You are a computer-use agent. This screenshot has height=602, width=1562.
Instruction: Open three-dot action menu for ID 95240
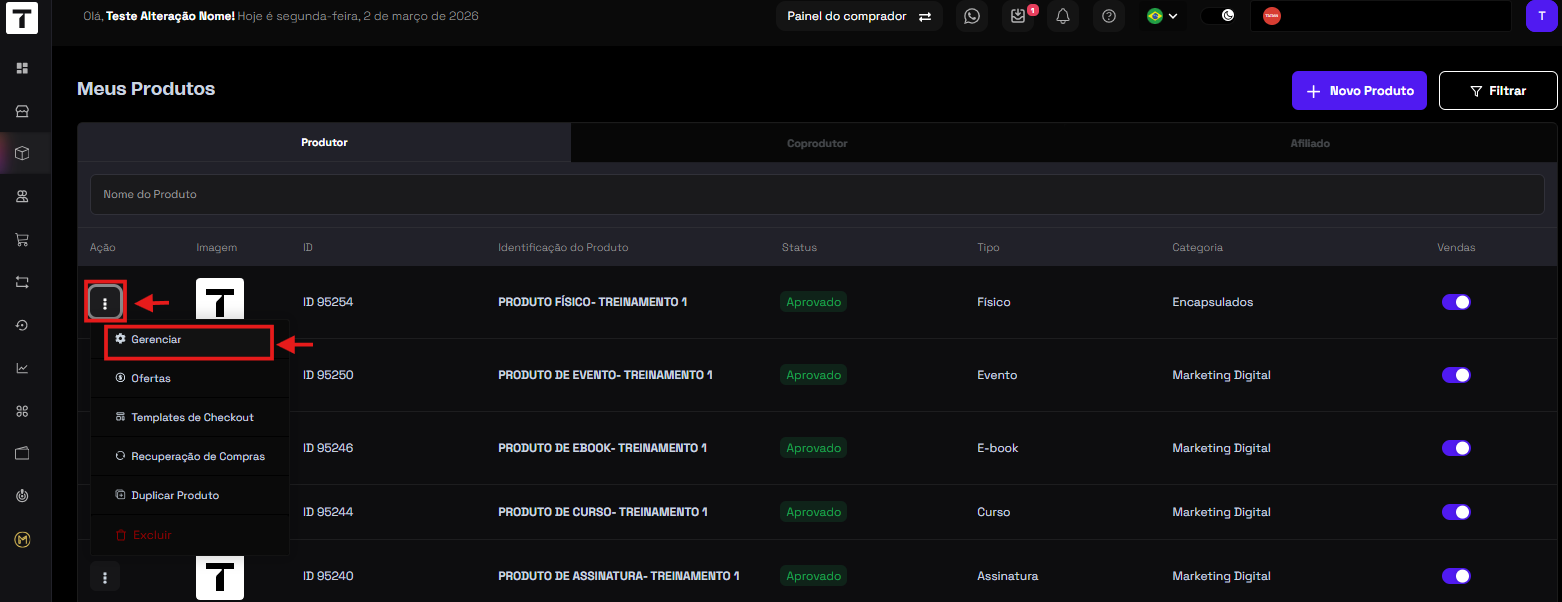[x=105, y=576]
